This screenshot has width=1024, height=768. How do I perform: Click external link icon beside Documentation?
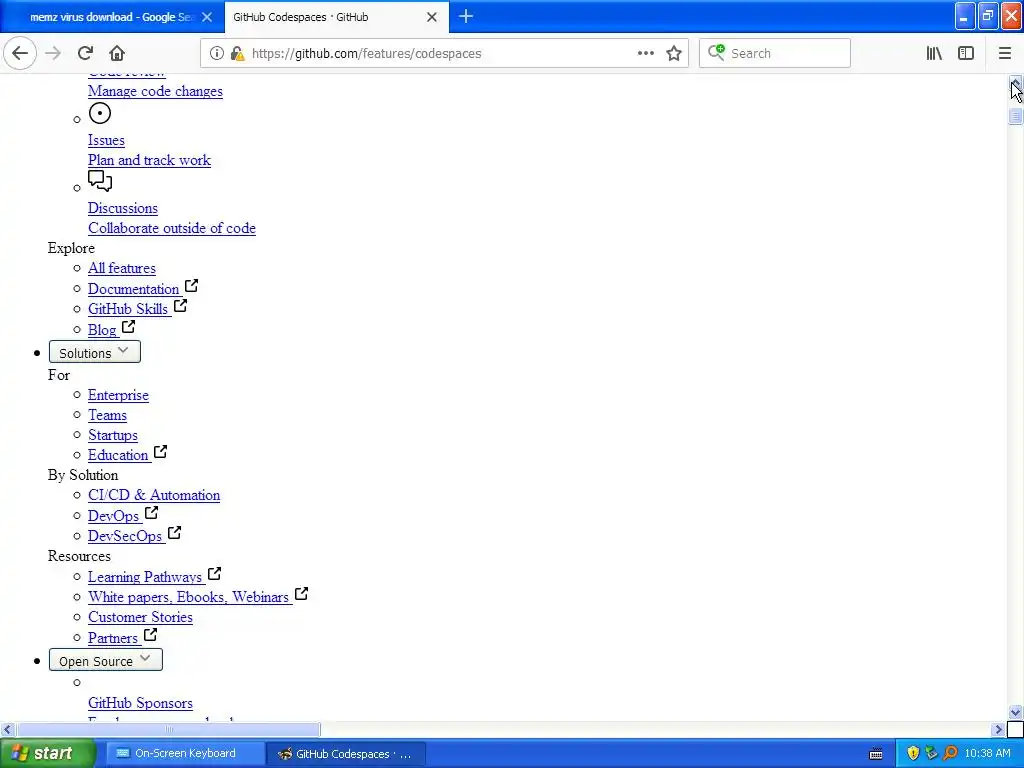[191, 286]
